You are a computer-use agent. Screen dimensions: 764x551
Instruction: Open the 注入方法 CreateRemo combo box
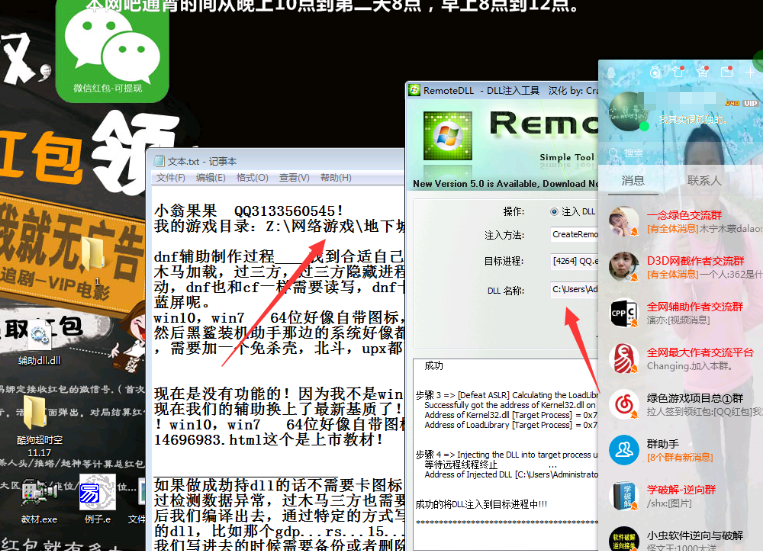(574, 234)
